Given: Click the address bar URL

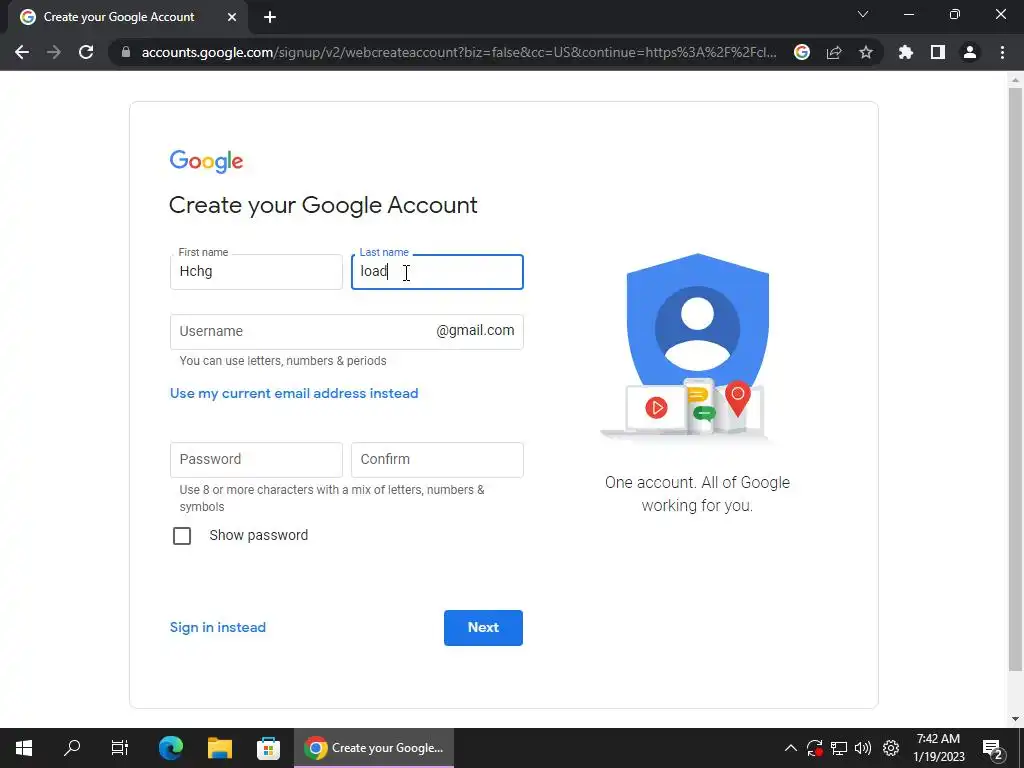Looking at the screenshot, I should pyautogui.click(x=459, y=52).
